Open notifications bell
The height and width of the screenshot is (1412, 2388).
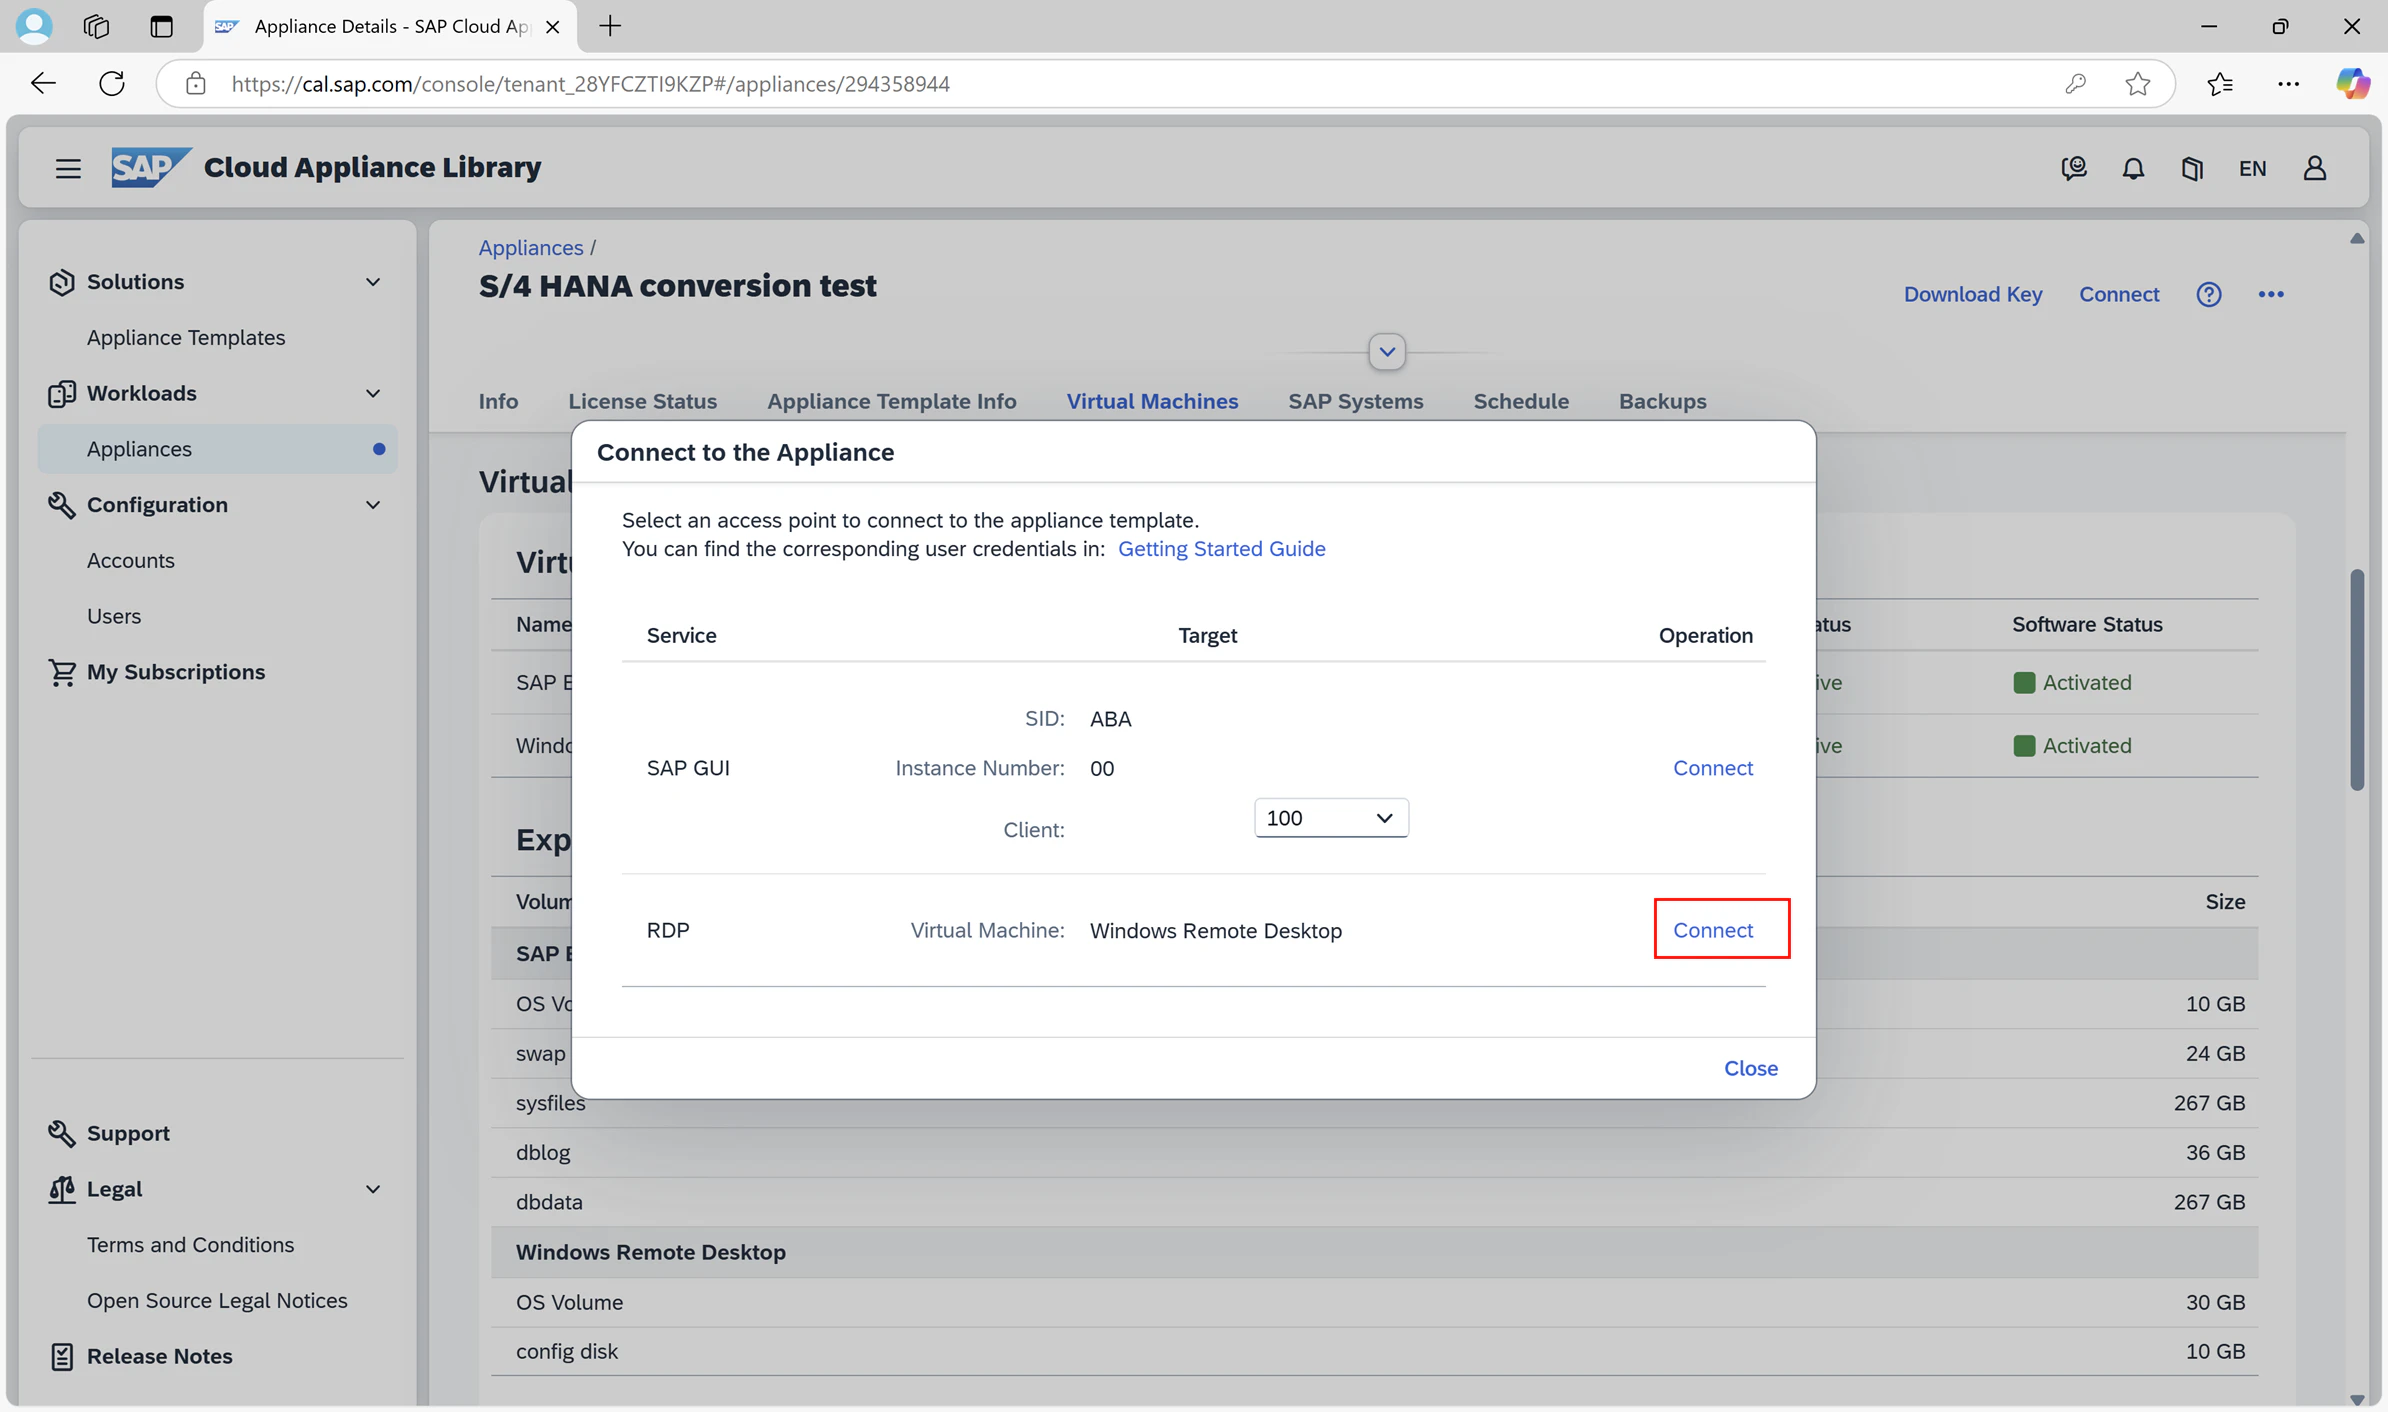pyautogui.click(x=2133, y=168)
